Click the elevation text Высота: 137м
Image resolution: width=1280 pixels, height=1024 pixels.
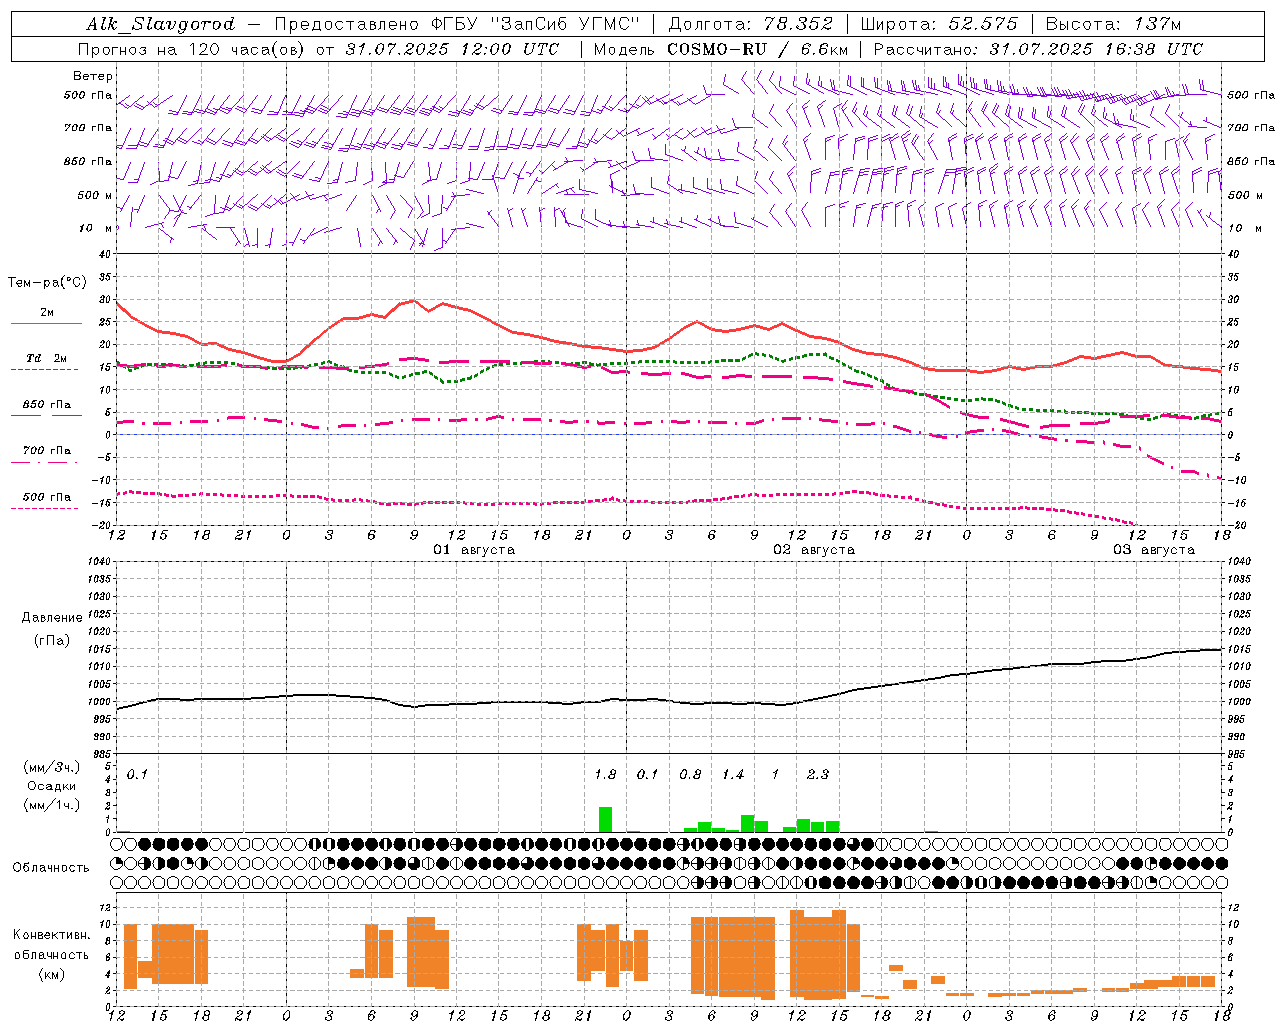(x=1113, y=24)
